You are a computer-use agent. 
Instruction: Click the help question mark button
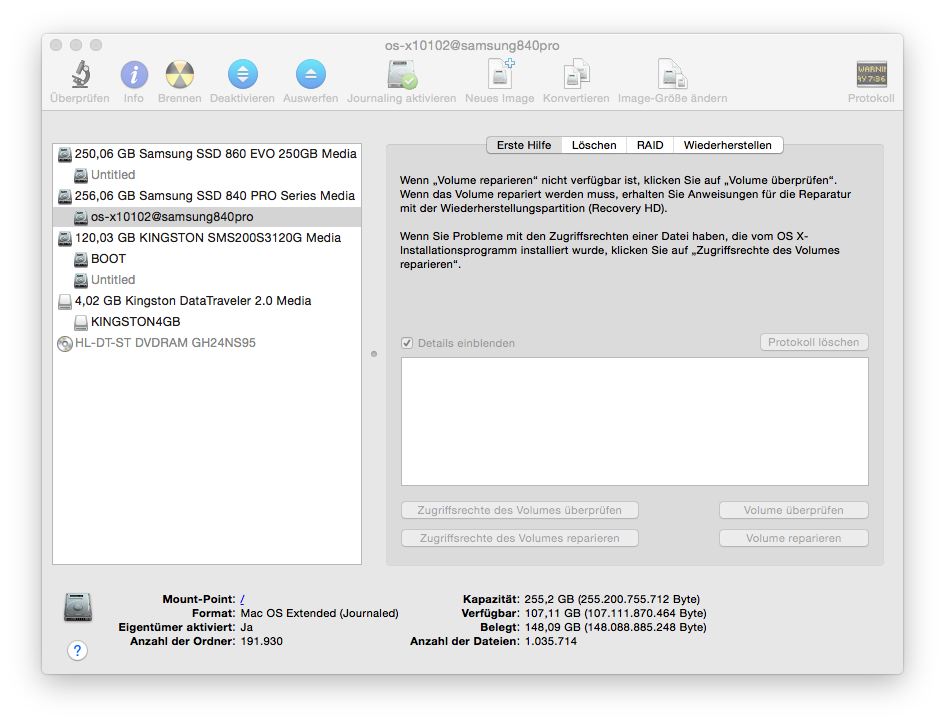click(78, 651)
